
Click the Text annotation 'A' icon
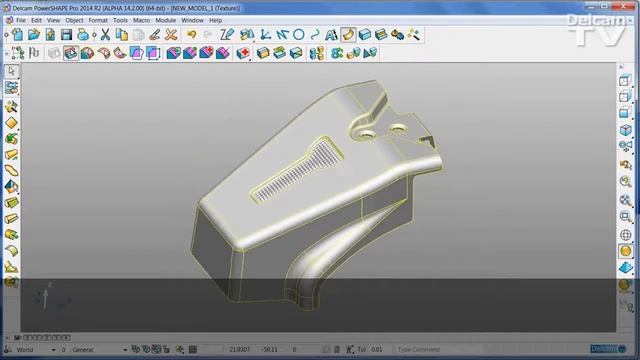[331, 35]
